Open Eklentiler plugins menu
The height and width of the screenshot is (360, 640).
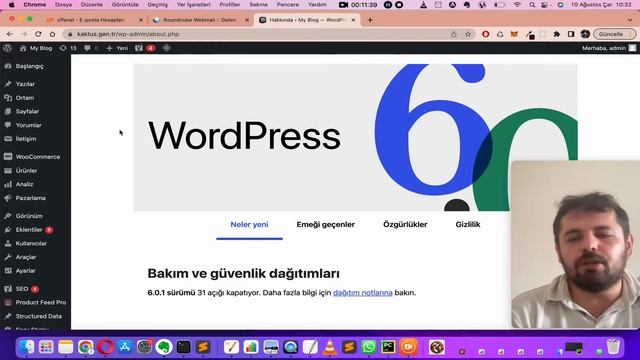[29, 230]
